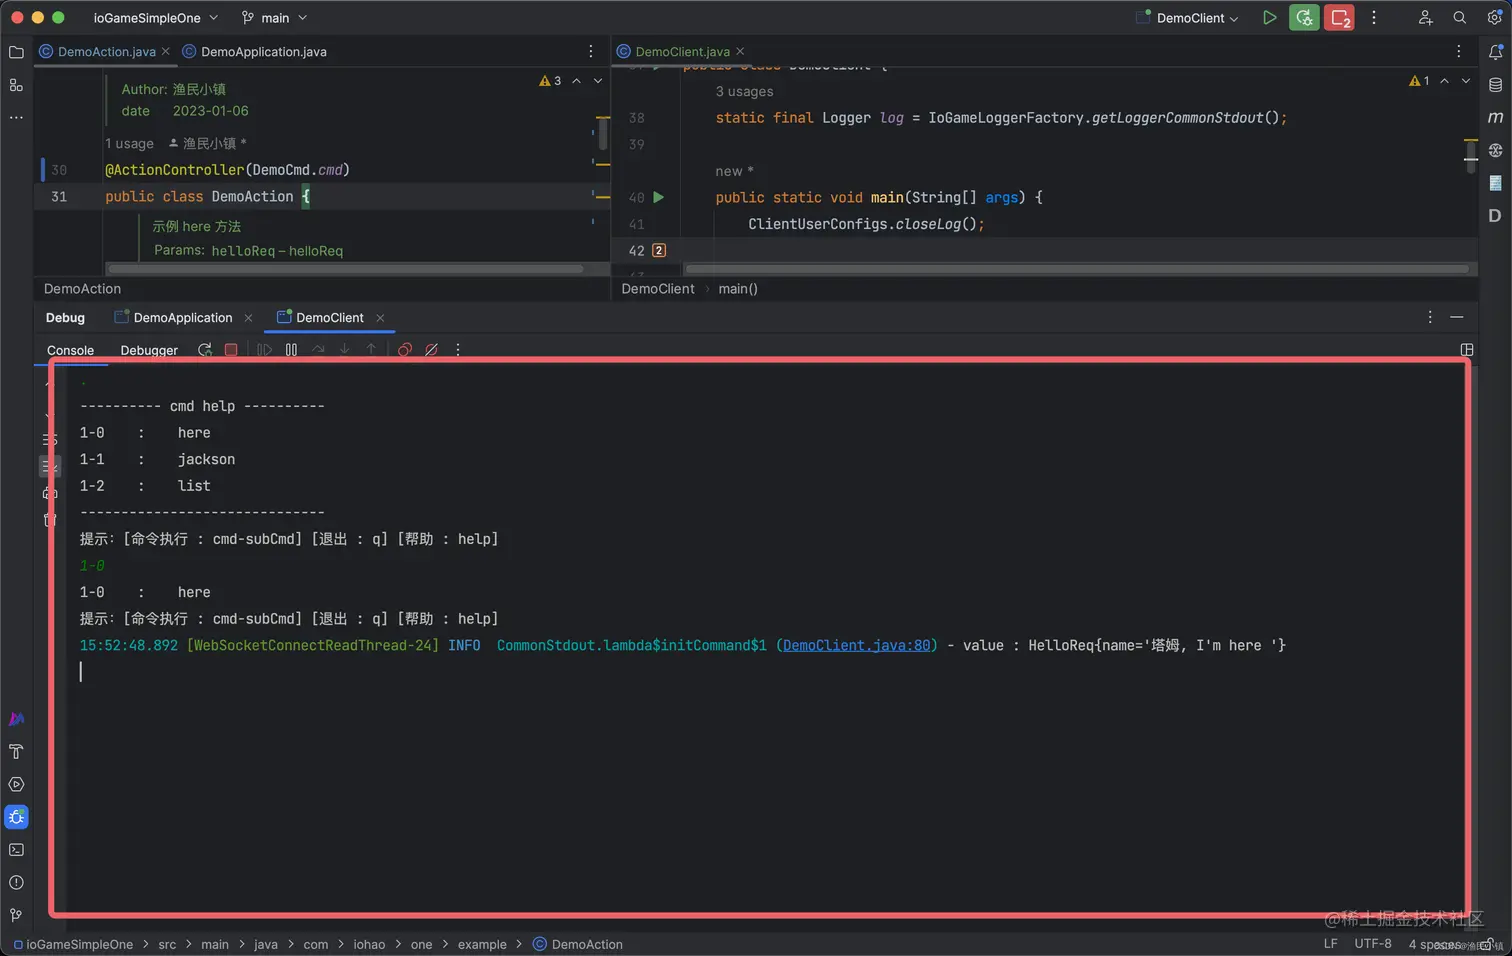Go to next warning in DemoClient editor

1466,81
